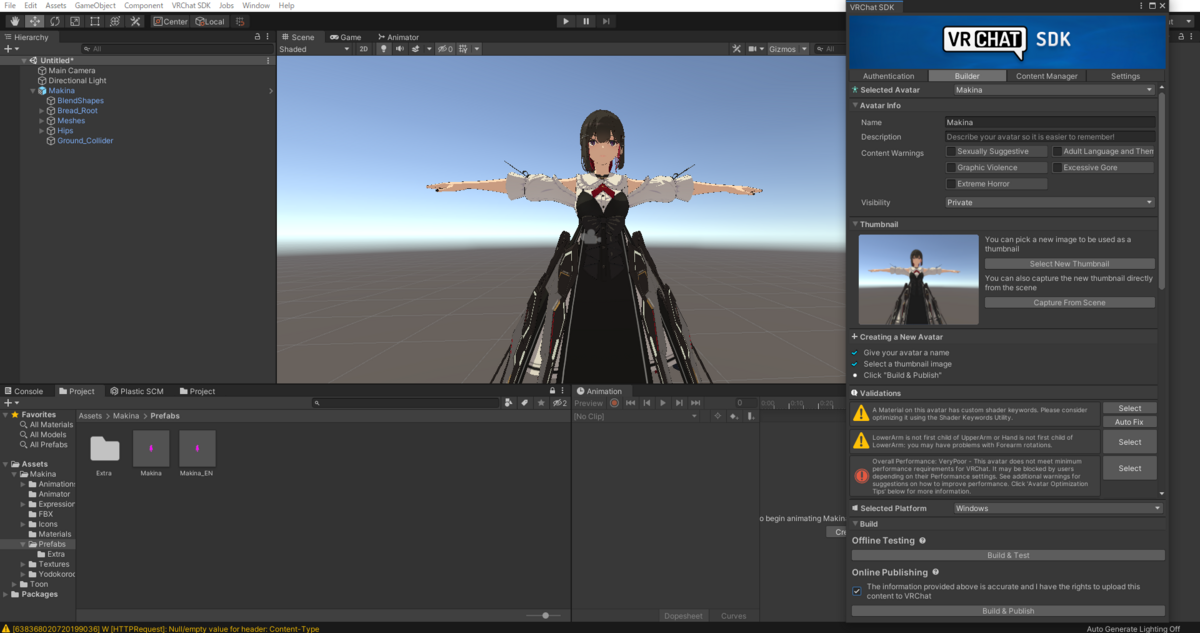
Task: Open the Selected Avatar dropdown
Action: [x=1053, y=90]
